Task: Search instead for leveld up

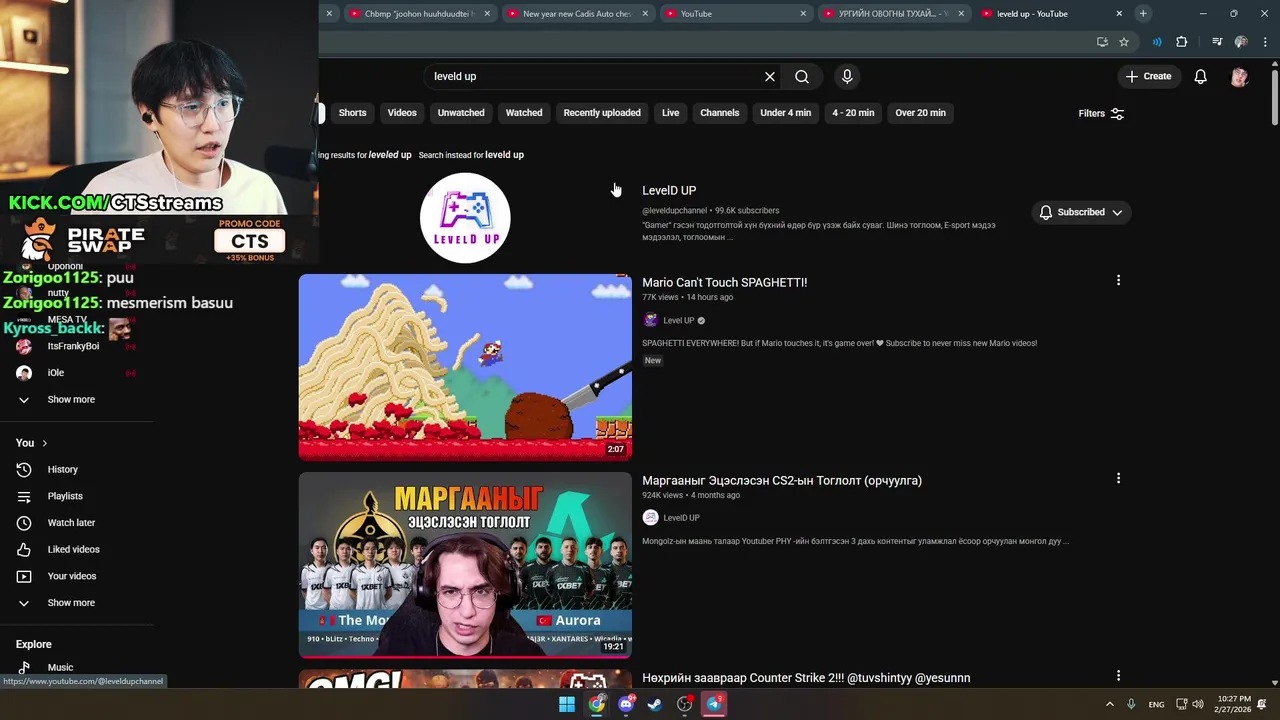Action: 471,155
